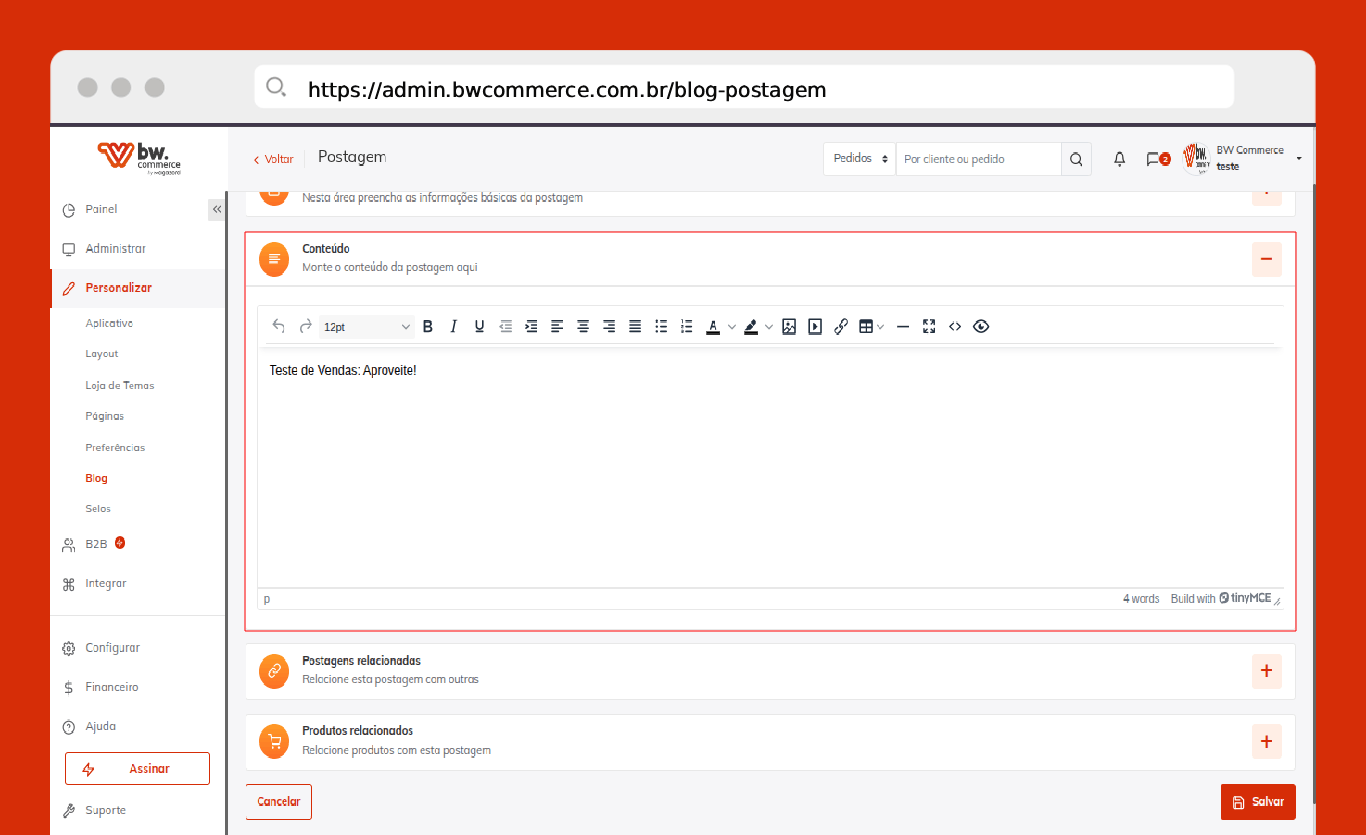Toggle bold formatting
The image size is (1366, 835).
pyautogui.click(x=428, y=326)
